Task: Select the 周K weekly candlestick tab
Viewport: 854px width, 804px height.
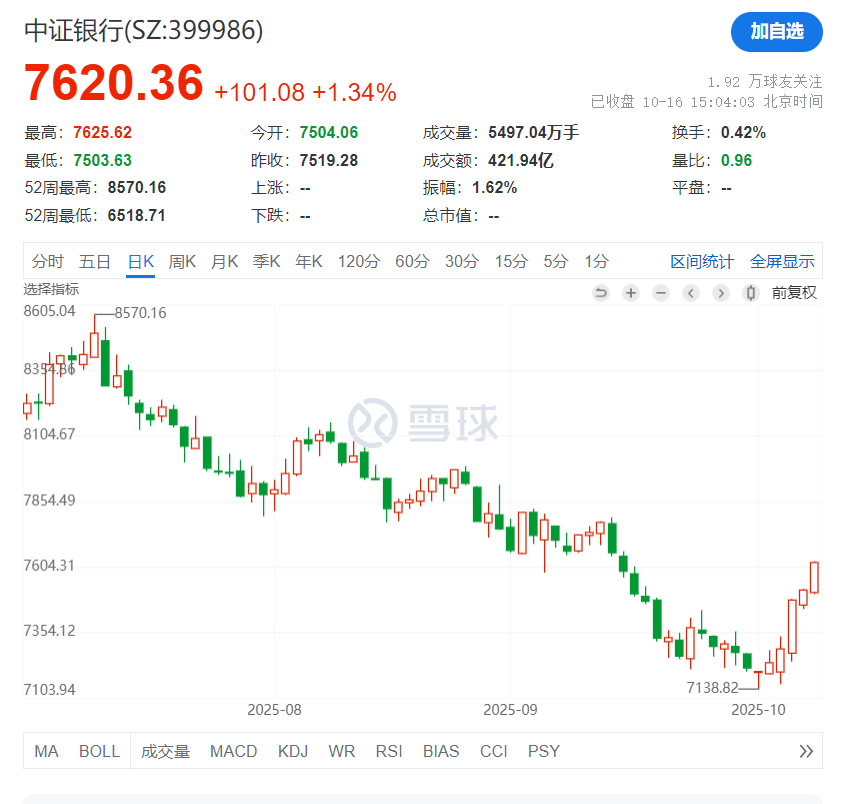Action: [182, 261]
